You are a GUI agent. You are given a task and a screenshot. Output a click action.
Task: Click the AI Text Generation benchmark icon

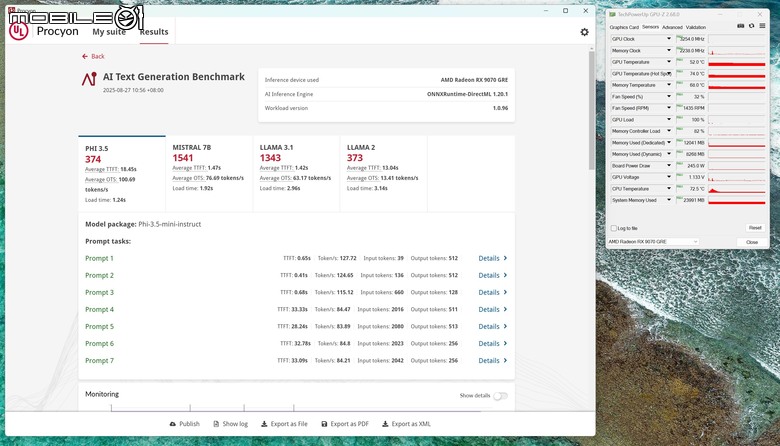[90, 79]
